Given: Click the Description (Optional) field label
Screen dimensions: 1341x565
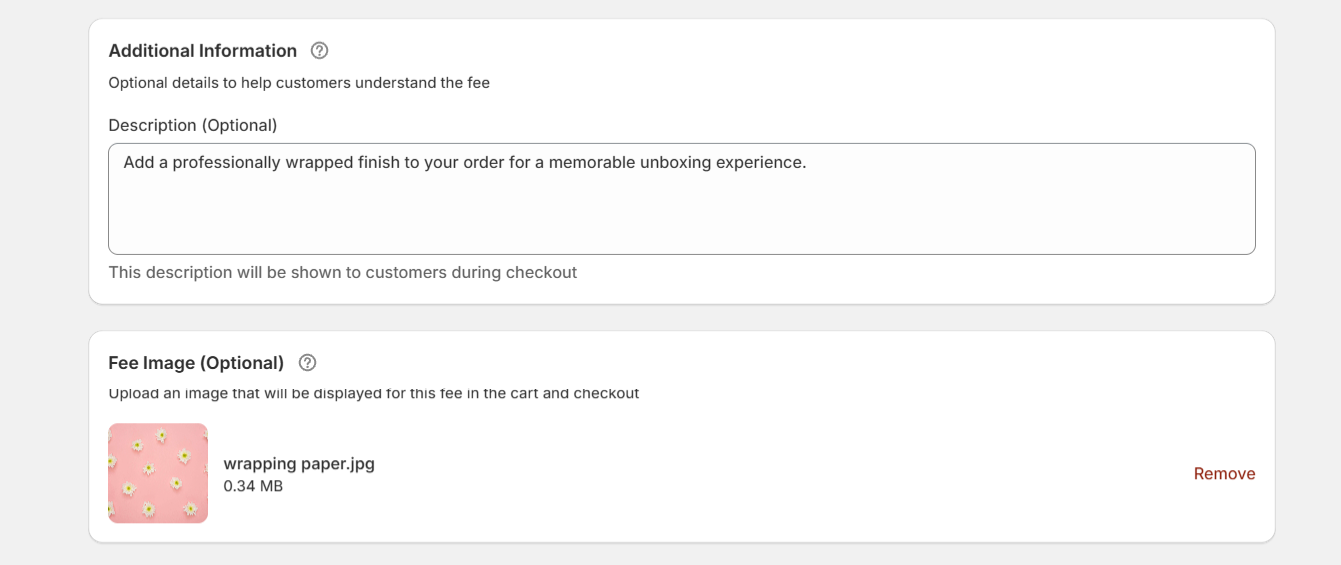Looking at the screenshot, I should [192, 125].
